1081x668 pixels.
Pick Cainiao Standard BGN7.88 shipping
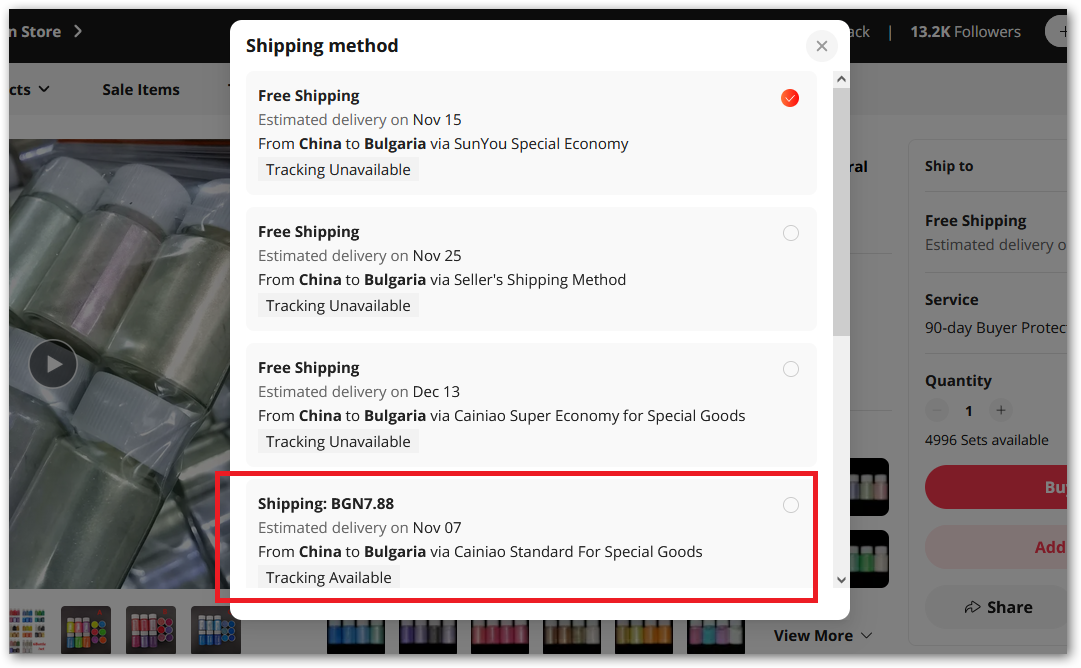pyautogui.click(x=790, y=505)
